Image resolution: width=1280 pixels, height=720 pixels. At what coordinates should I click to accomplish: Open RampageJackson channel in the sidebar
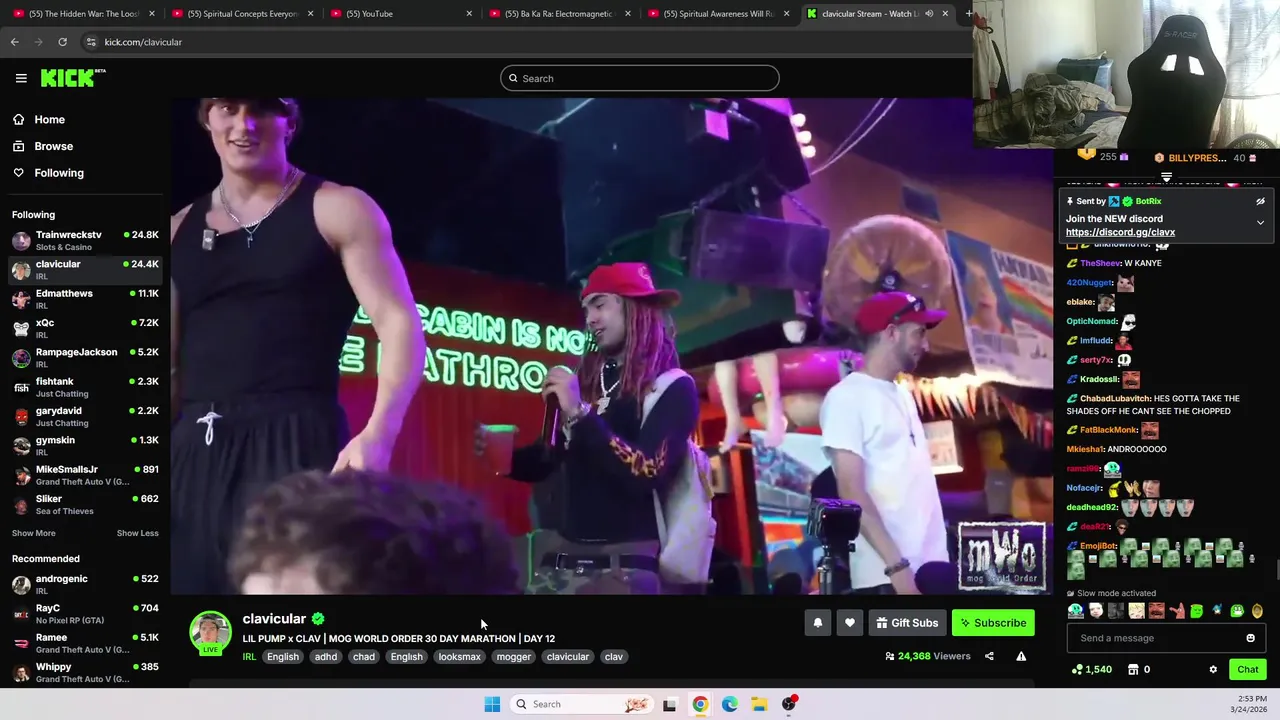pos(85,358)
